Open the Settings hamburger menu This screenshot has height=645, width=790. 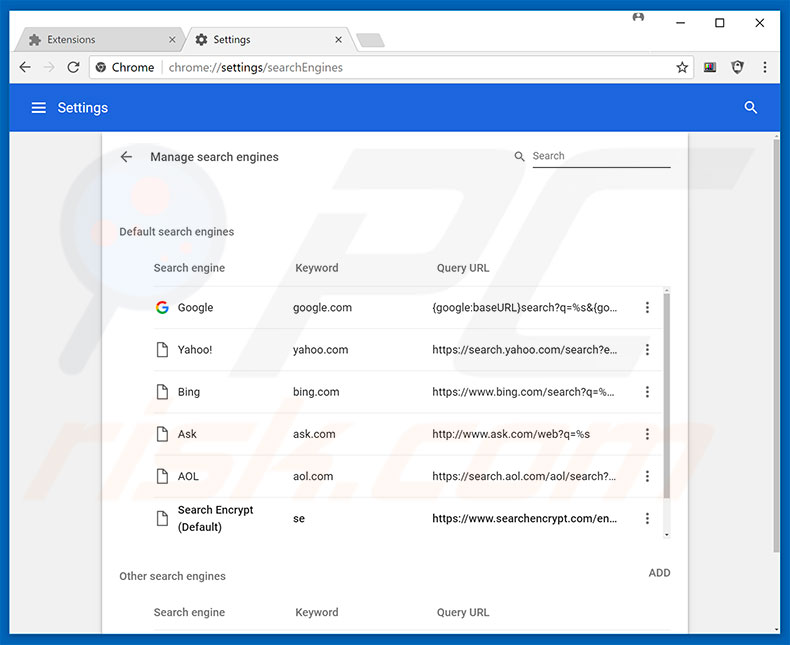[x=39, y=108]
